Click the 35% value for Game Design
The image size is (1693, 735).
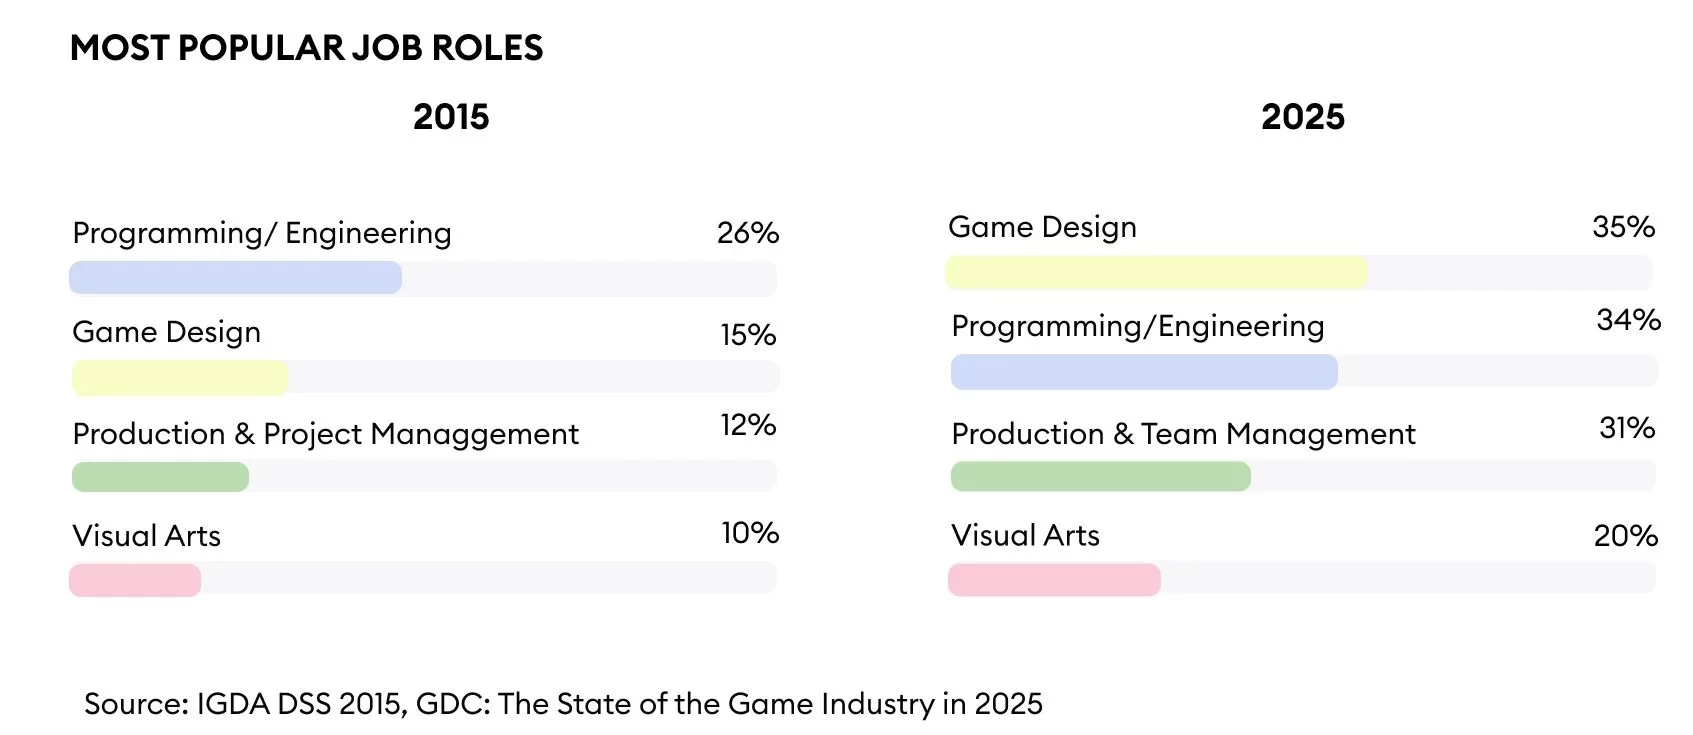1624,227
